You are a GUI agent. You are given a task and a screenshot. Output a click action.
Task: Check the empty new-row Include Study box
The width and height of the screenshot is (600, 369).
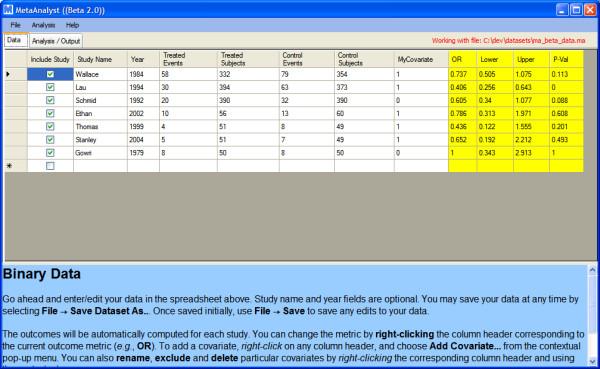50,166
